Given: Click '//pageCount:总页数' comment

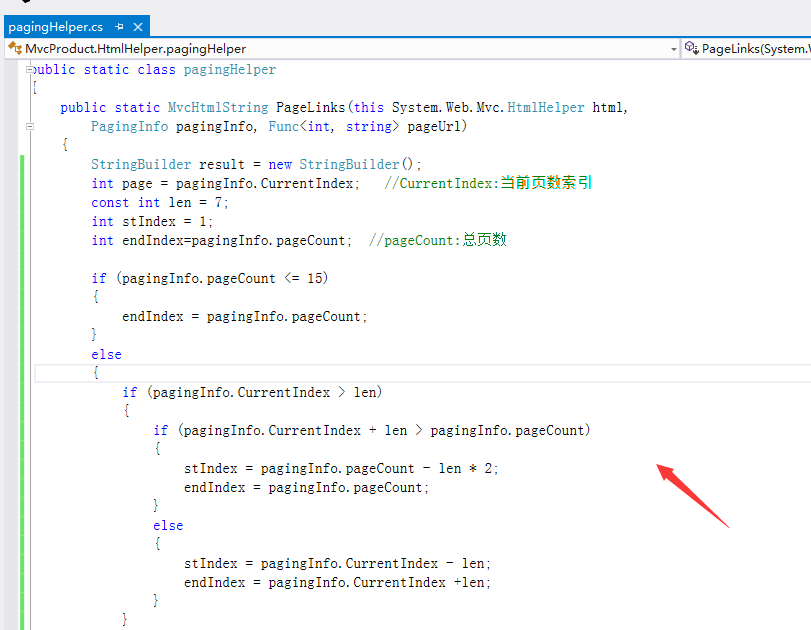Looking at the screenshot, I should click(438, 240).
